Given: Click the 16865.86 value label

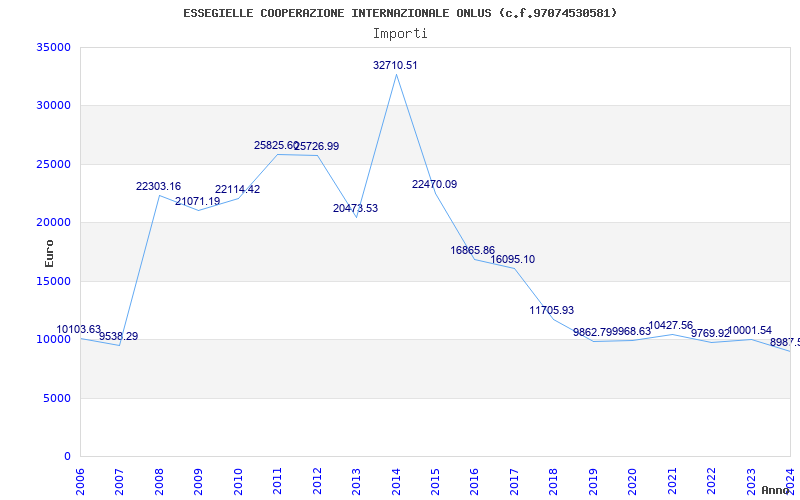Looking at the screenshot, I should coord(472,251).
